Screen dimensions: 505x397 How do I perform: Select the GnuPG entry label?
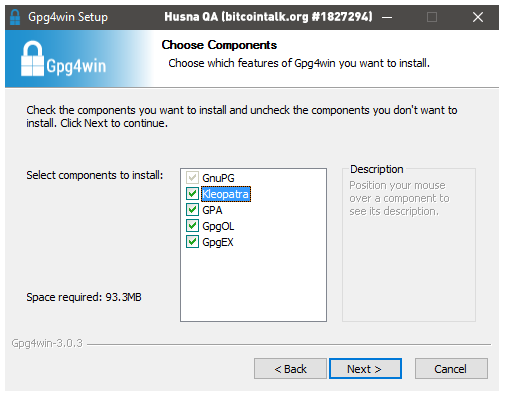click(218, 178)
